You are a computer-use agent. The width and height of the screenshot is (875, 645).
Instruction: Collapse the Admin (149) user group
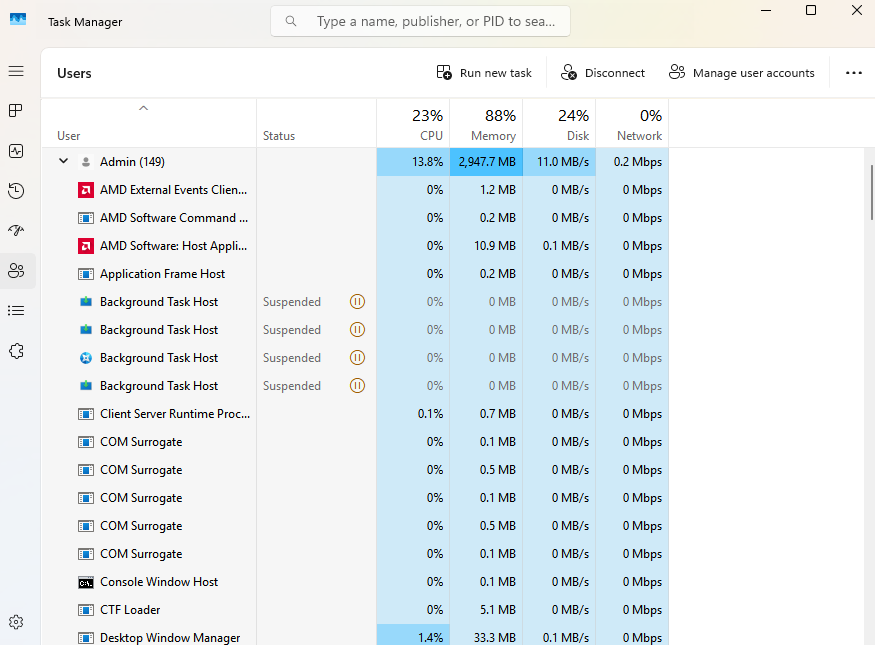63,161
